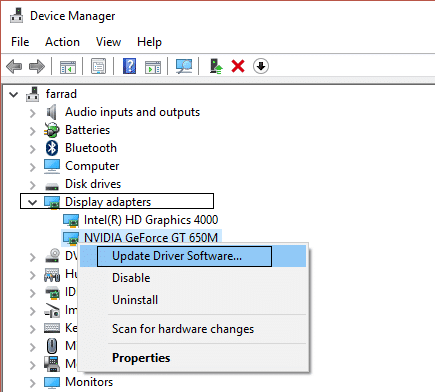Collapse the farrad root node

point(14,94)
